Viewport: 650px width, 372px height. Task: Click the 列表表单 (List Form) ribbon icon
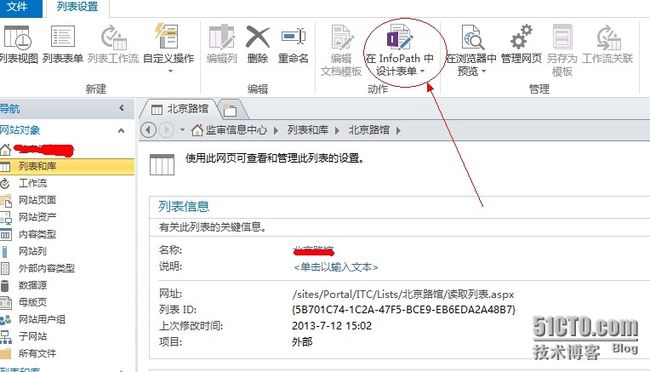click(63, 36)
